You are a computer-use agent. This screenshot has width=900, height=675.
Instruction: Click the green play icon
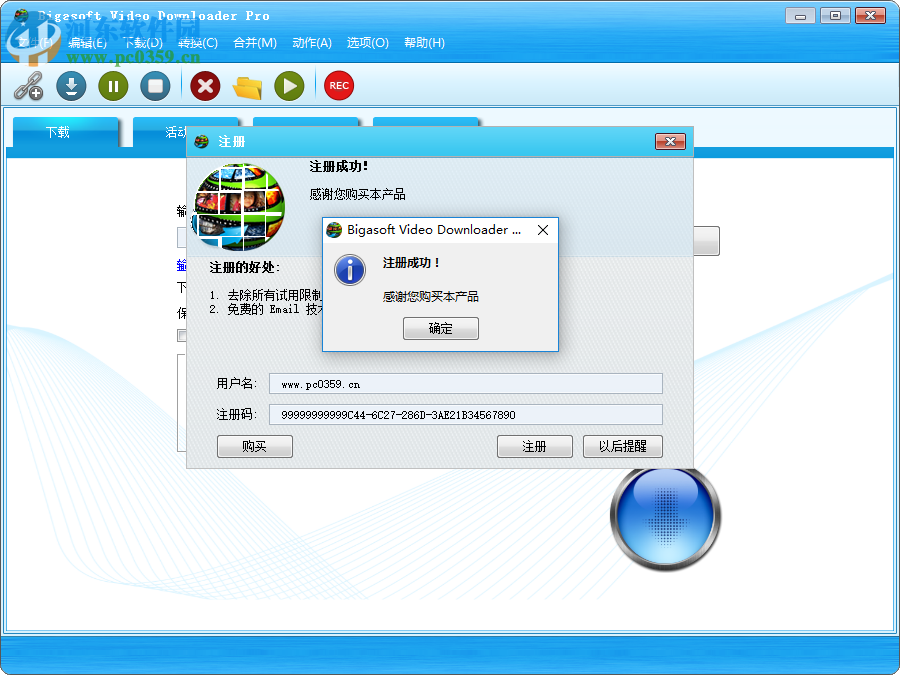(x=288, y=86)
